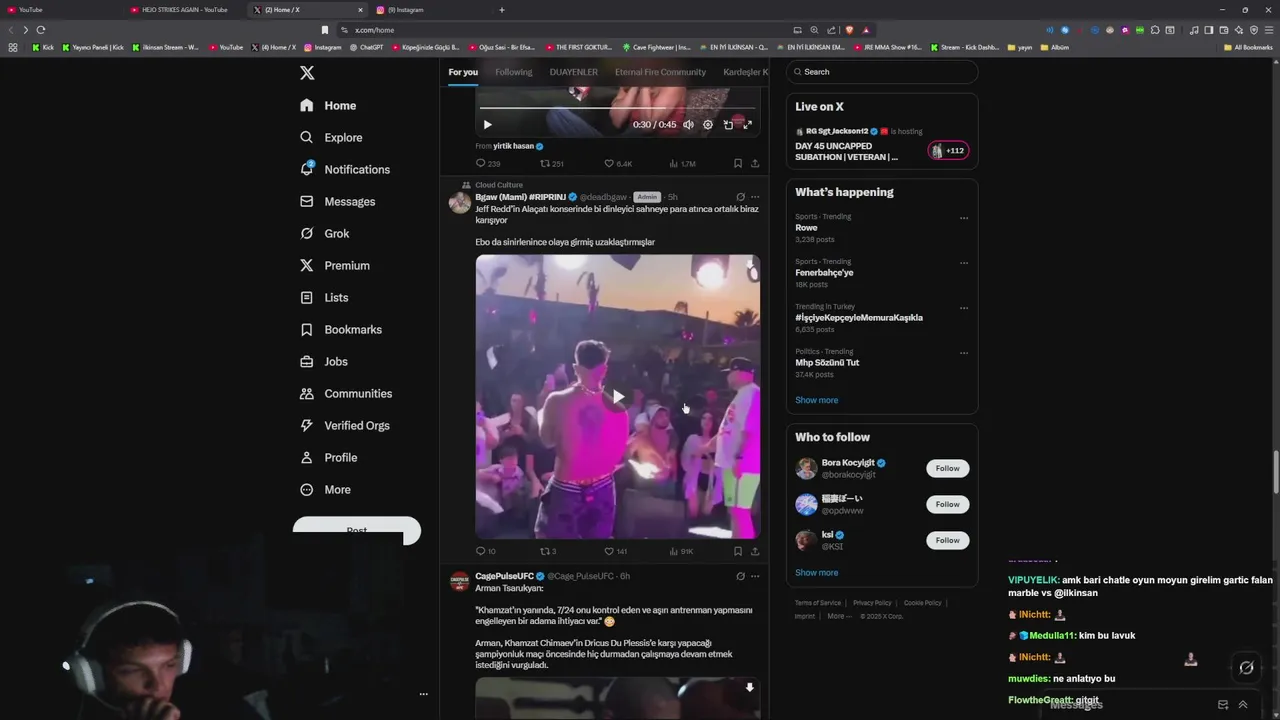This screenshot has height=720, width=1280.
Task: Follow KSI
Action: tap(947, 540)
